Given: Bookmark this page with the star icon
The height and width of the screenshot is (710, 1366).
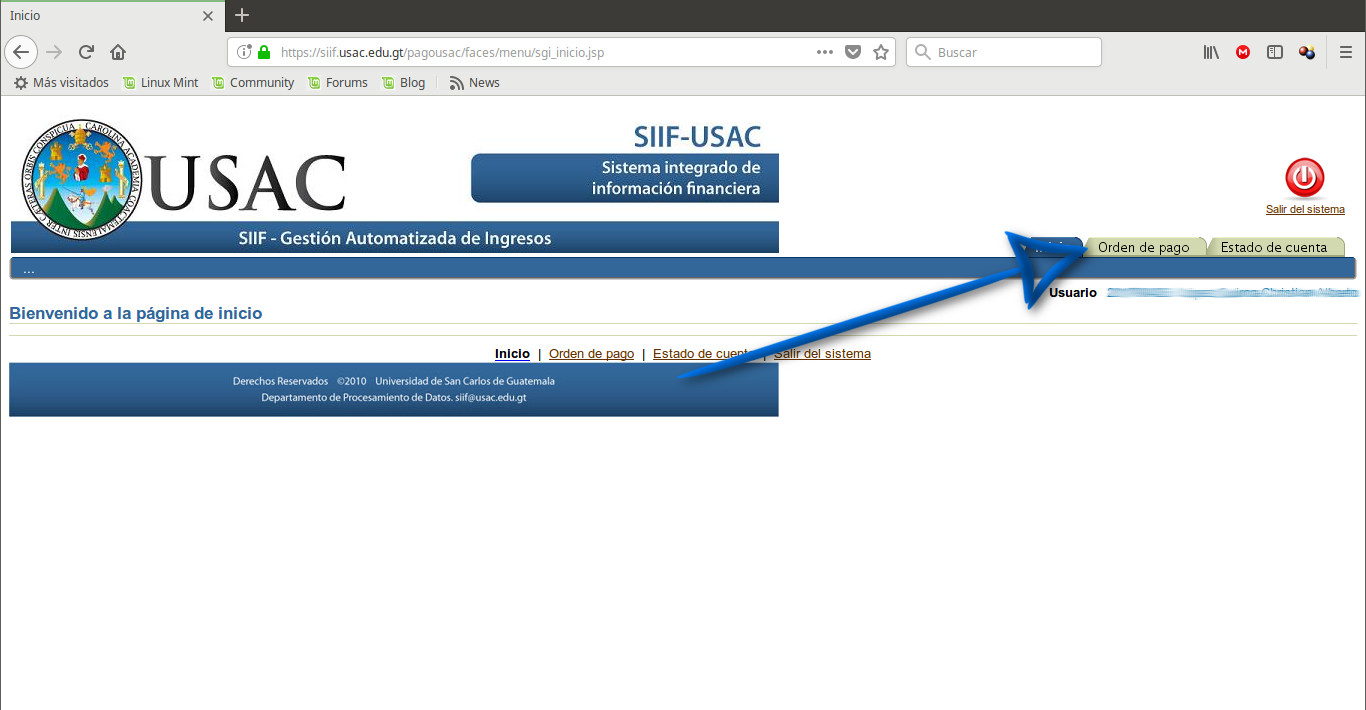Looking at the screenshot, I should pyautogui.click(x=881, y=52).
